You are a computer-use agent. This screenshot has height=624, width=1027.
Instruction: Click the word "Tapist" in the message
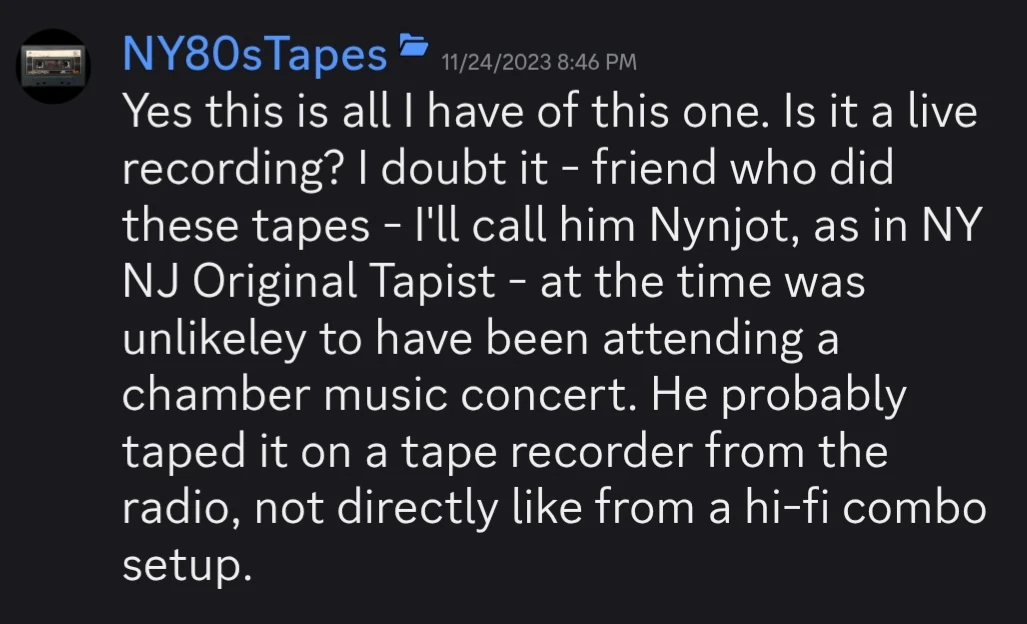click(435, 284)
